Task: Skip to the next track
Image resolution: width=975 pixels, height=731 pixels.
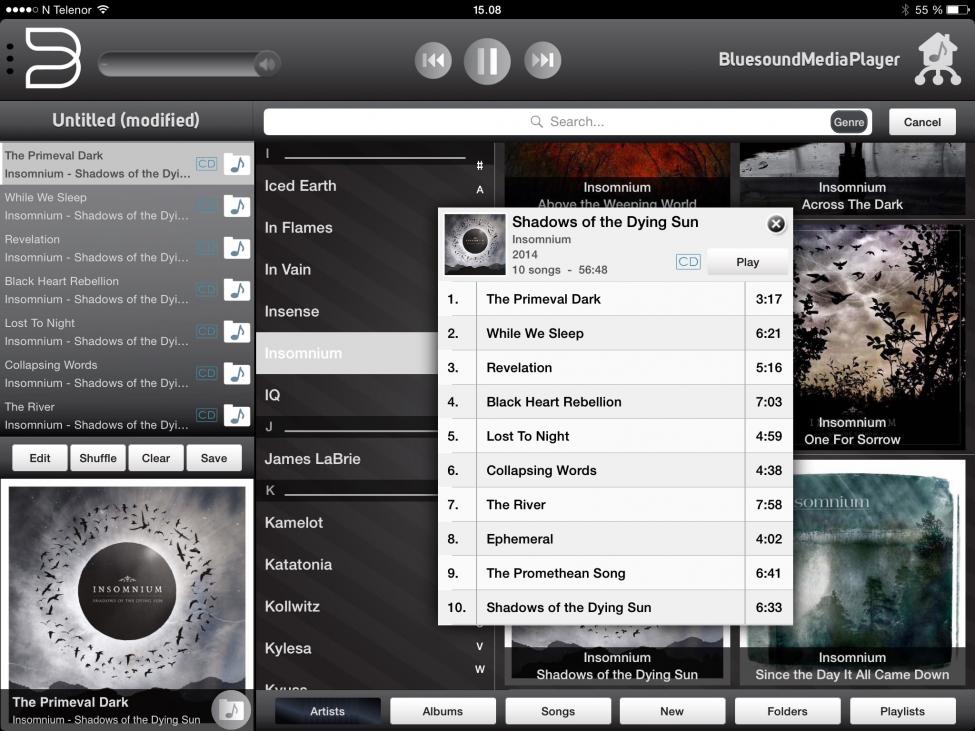Action: 542,60
